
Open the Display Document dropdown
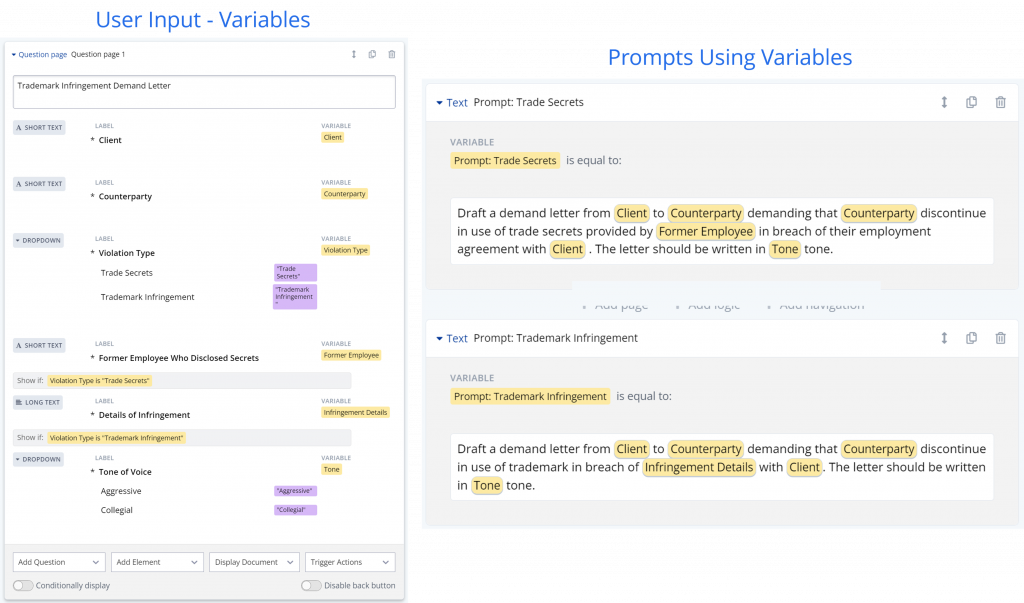click(x=254, y=562)
